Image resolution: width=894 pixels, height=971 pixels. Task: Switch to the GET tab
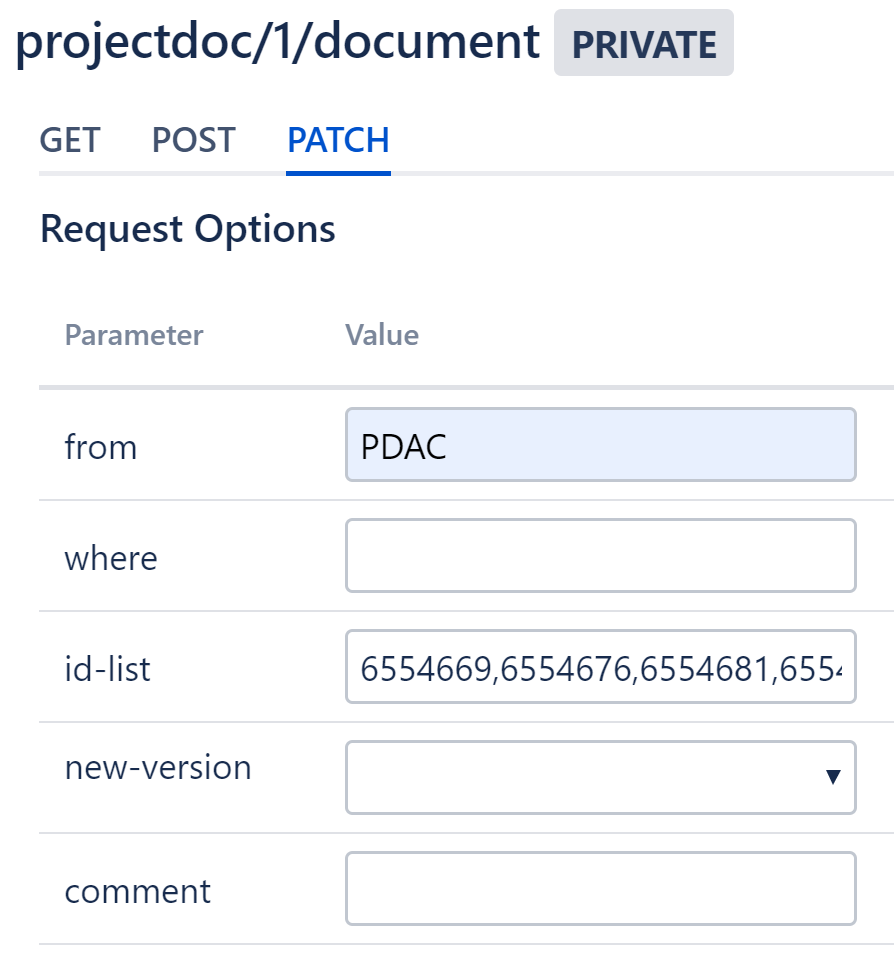click(x=70, y=140)
